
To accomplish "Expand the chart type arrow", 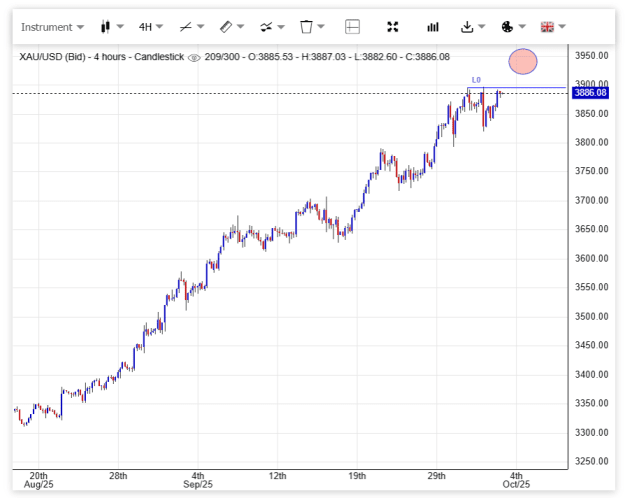I will [x=120, y=27].
